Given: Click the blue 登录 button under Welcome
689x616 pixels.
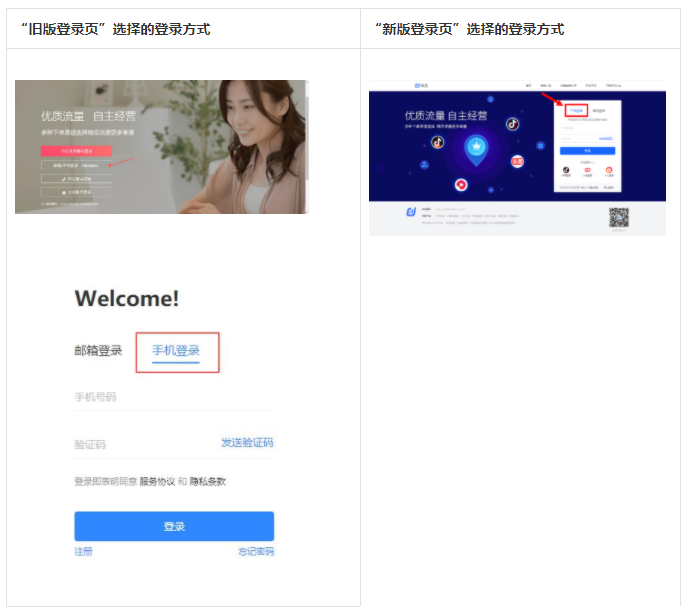Looking at the screenshot, I should [174, 526].
